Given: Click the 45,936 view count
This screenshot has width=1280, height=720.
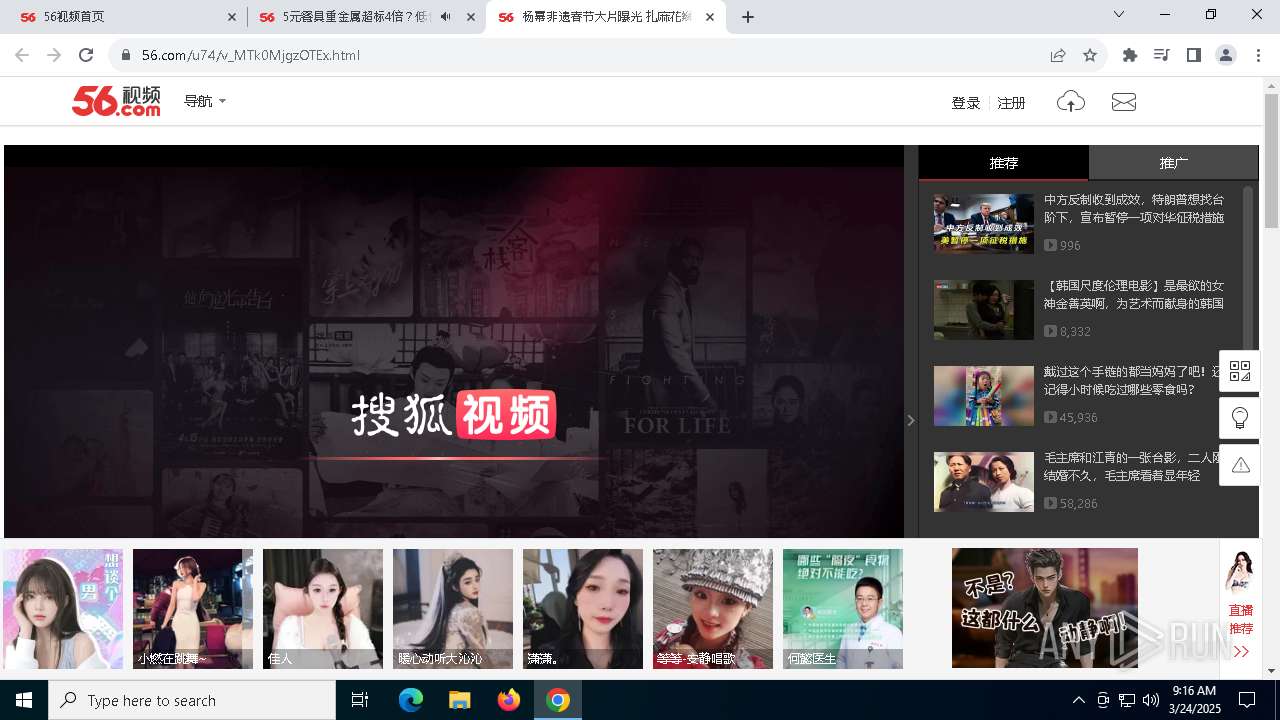Looking at the screenshot, I should [x=1079, y=417].
